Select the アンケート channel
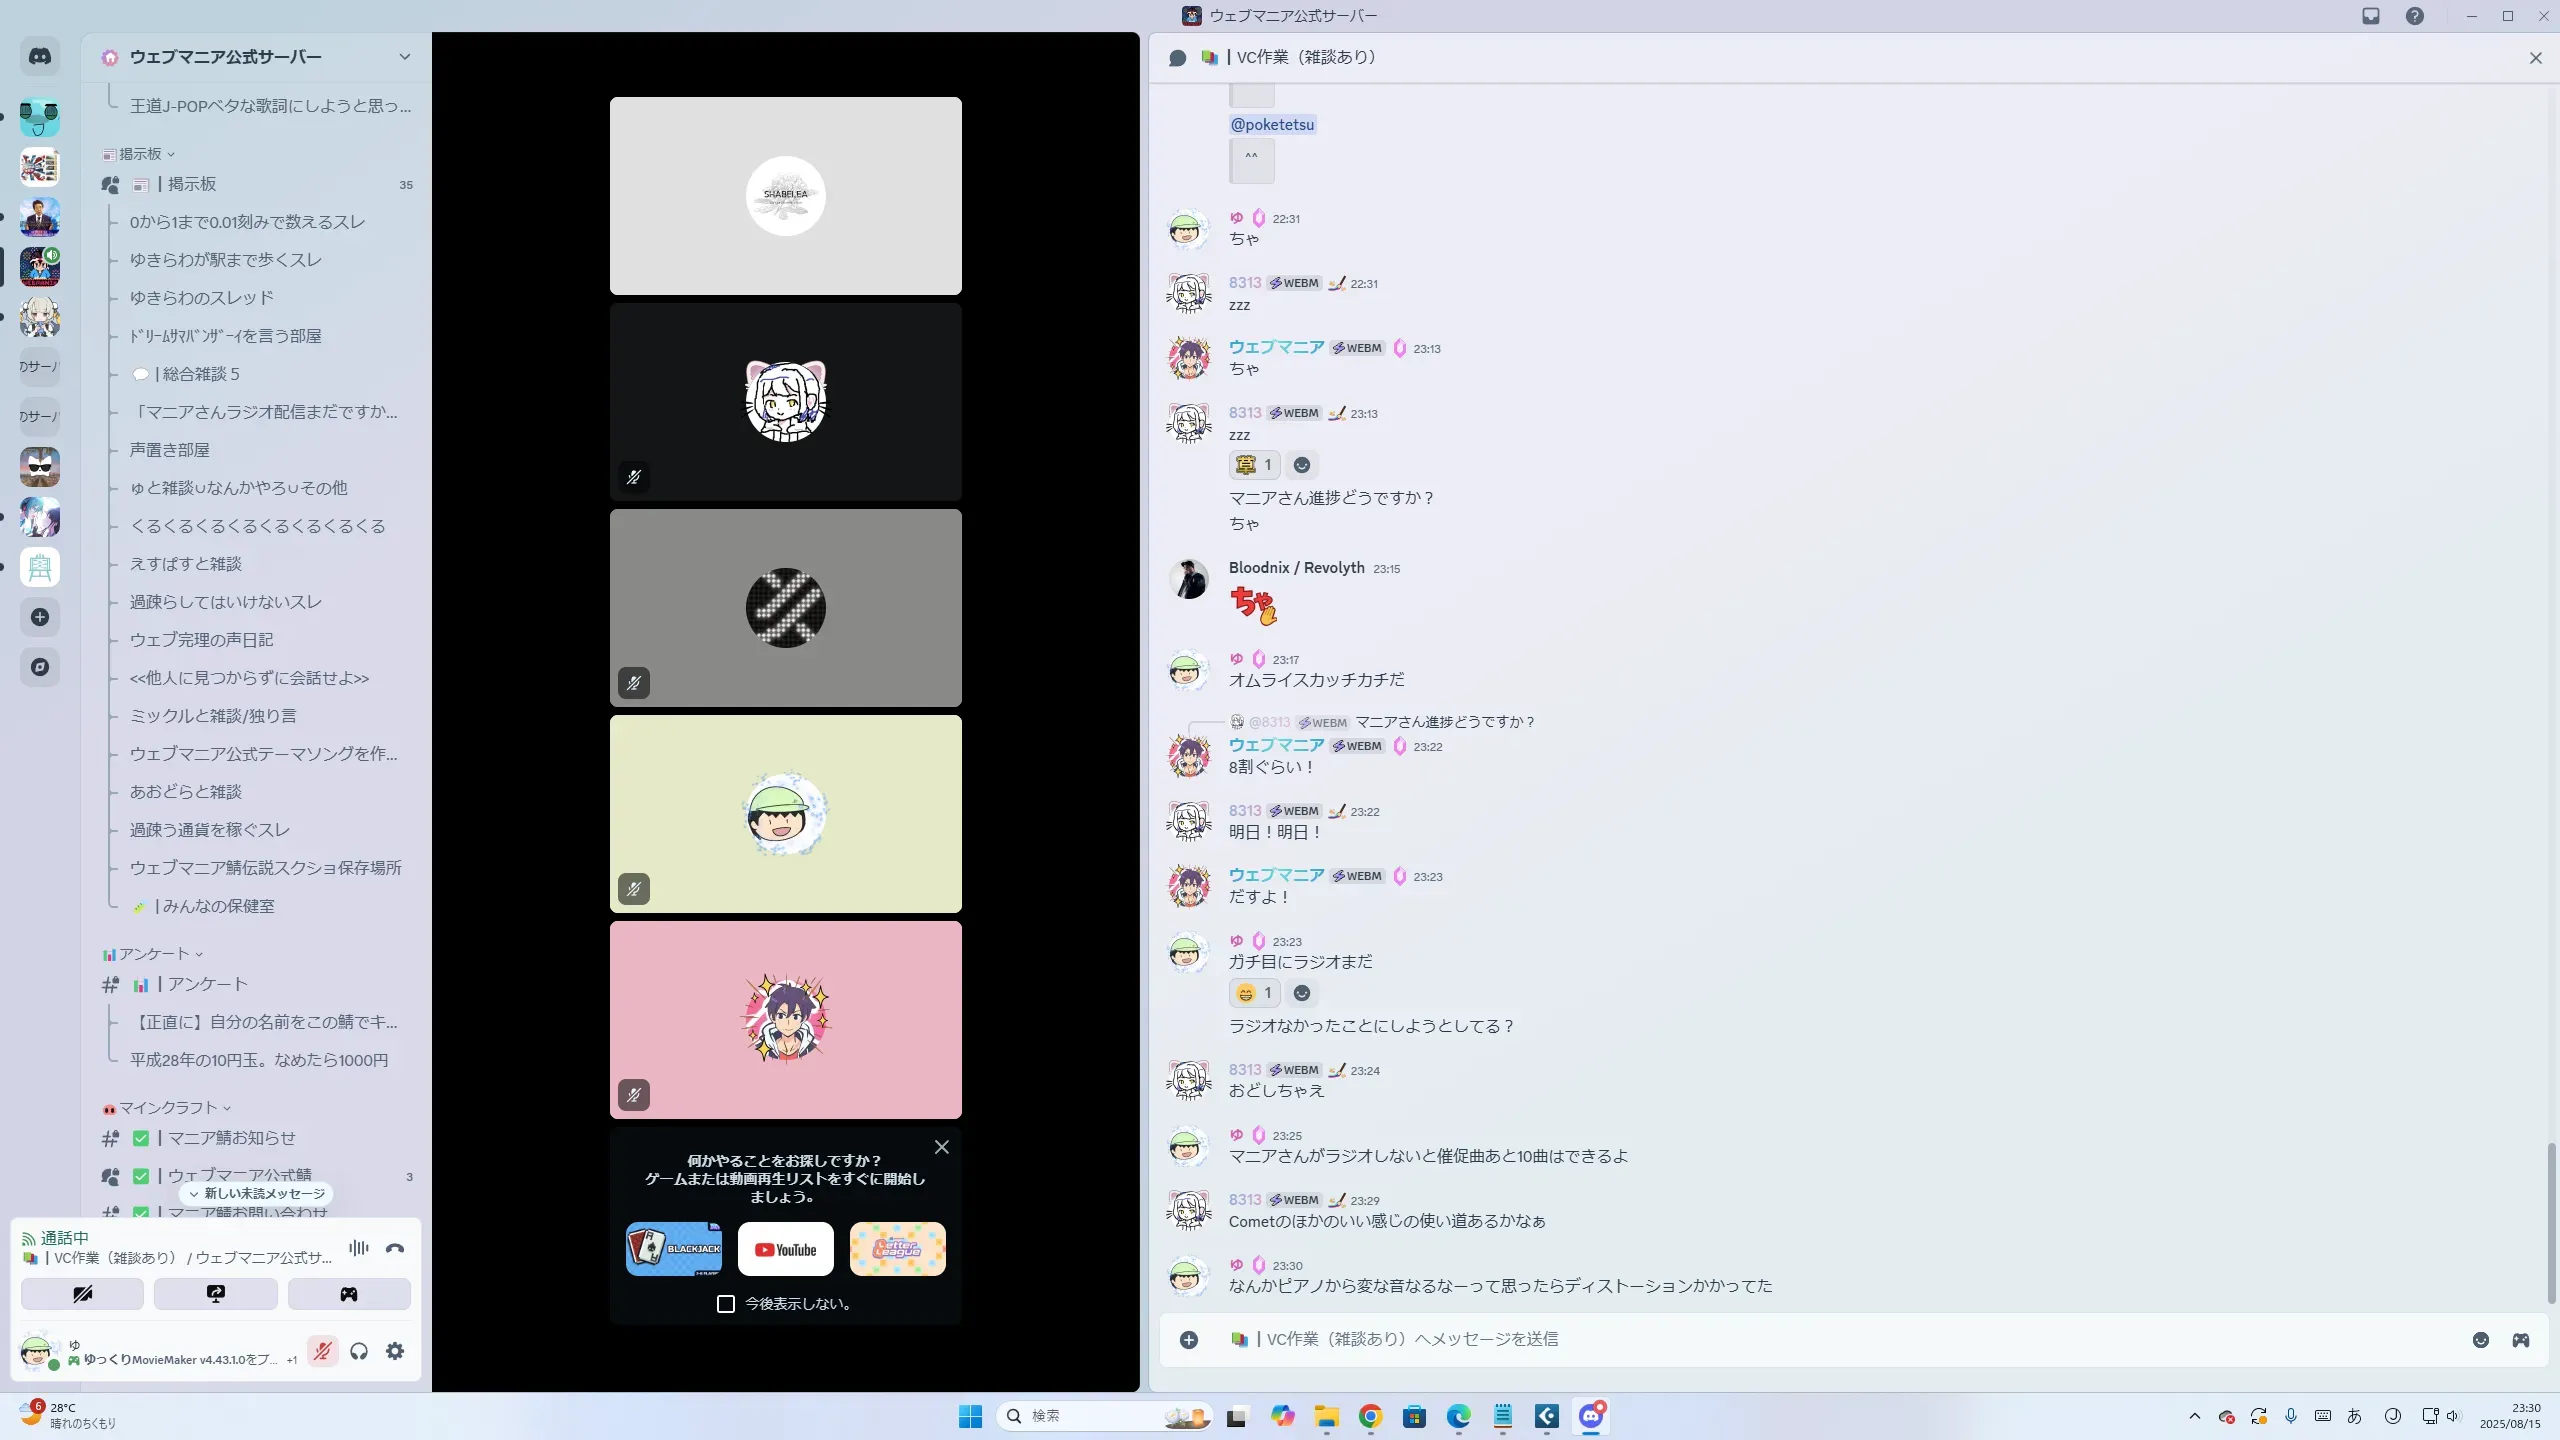The height and width of the screenshot is (1440, 2560). pyautogui.click(x=207, y=984)
